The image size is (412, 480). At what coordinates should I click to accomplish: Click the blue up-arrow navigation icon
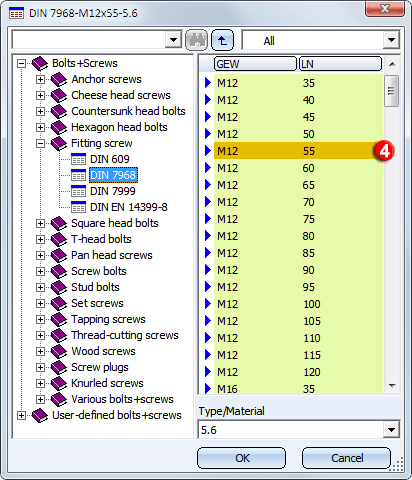point(222,40)
